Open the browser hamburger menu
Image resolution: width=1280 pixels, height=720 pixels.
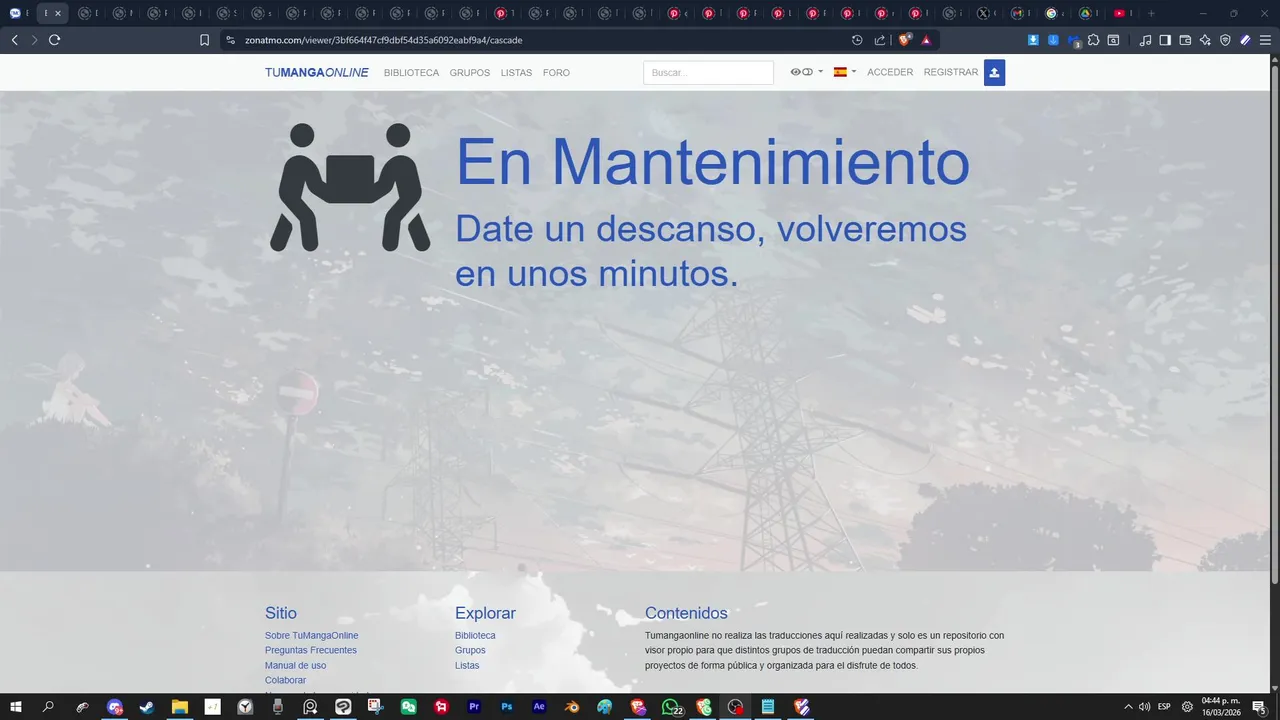[x=1265, y=40]
